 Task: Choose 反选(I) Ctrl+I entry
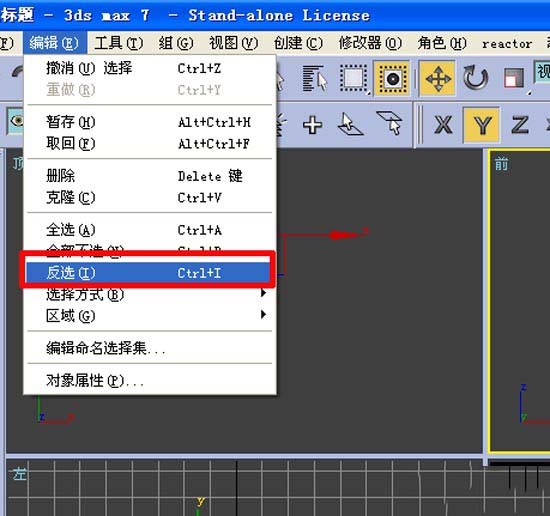tap(148, 273)
